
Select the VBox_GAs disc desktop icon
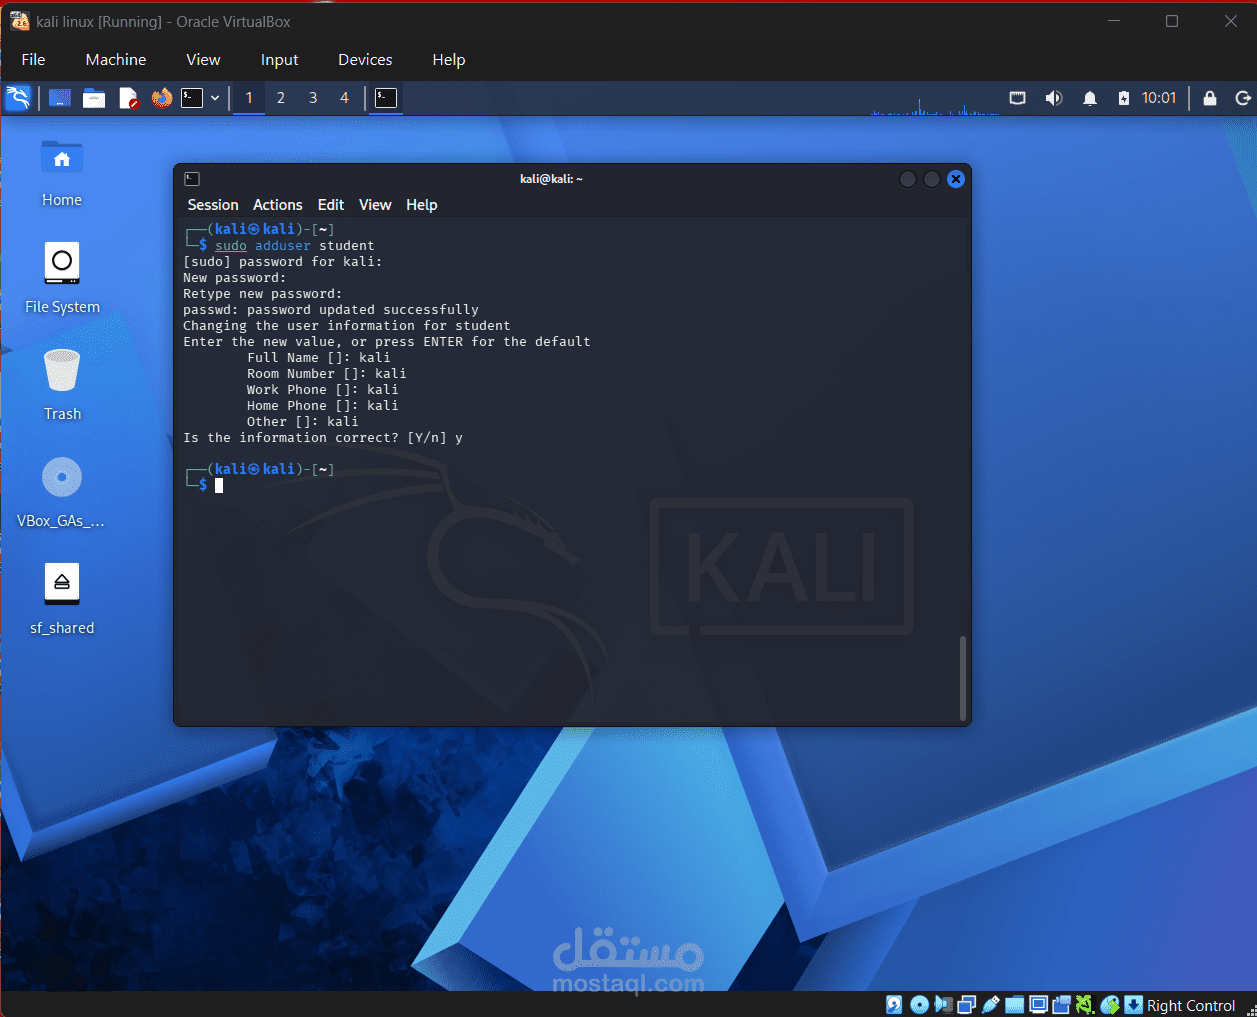61,492
